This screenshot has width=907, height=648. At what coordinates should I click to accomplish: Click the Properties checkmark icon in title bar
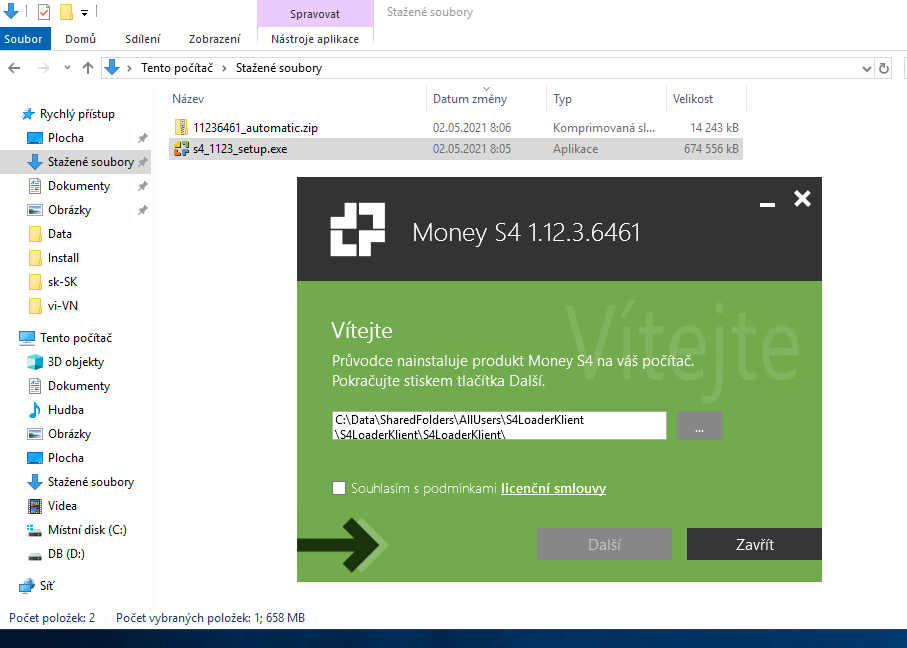(x=43, y=12)
